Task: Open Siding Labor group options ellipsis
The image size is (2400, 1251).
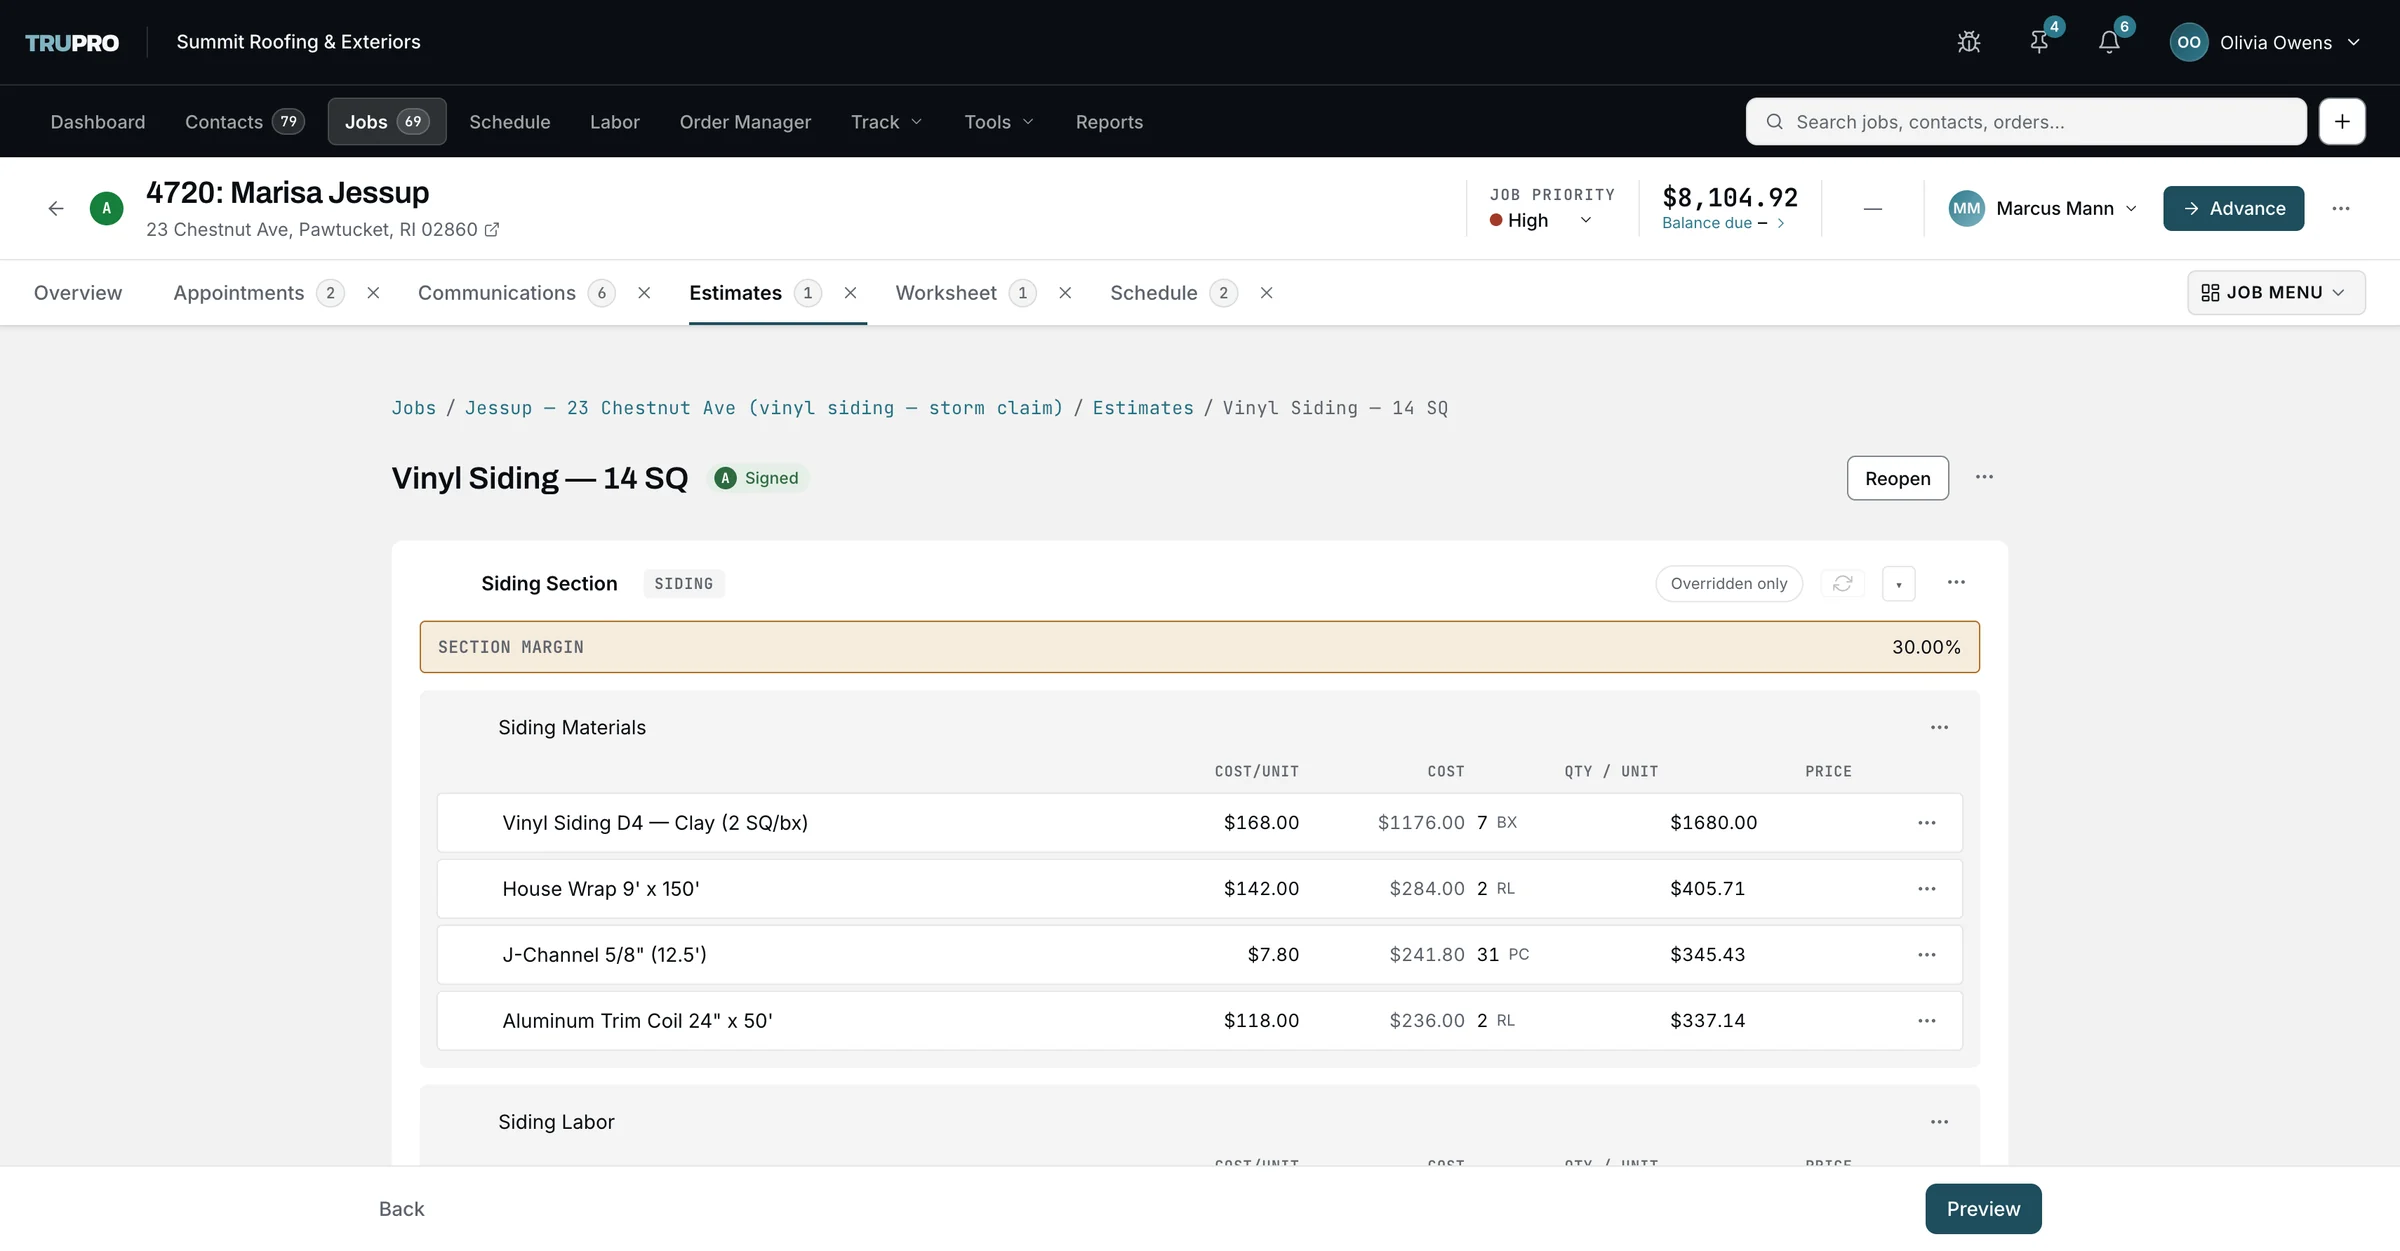Action: click(1939, 1122)
